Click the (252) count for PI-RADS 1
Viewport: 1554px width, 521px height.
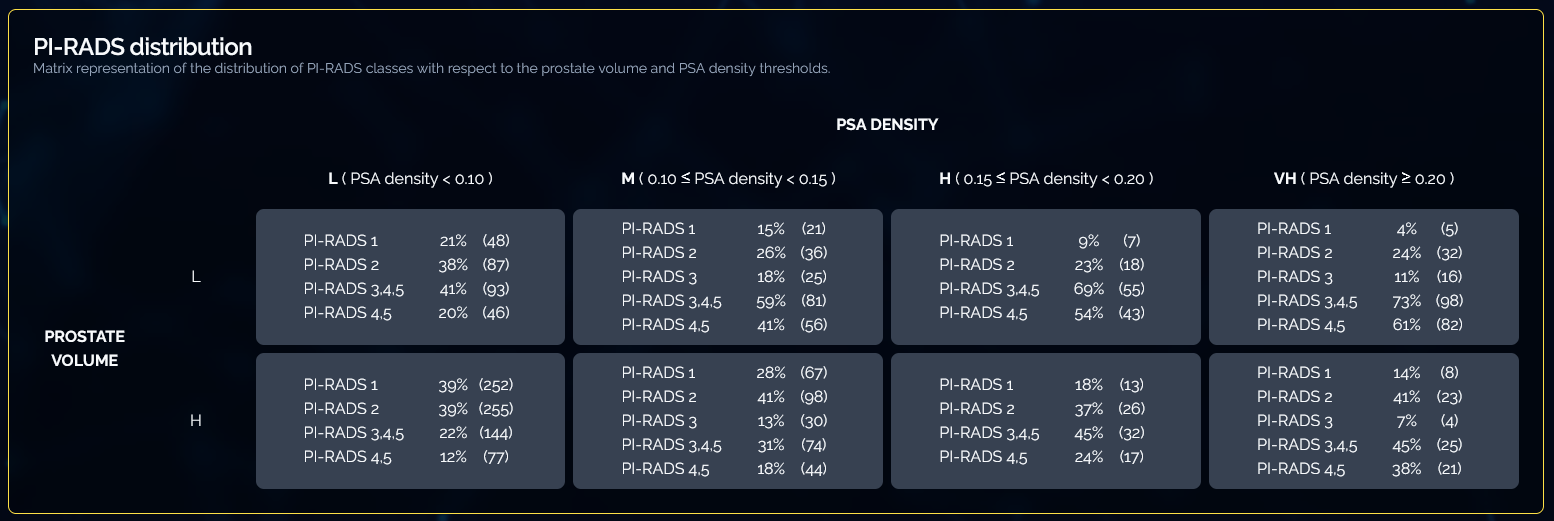point(496,385)
